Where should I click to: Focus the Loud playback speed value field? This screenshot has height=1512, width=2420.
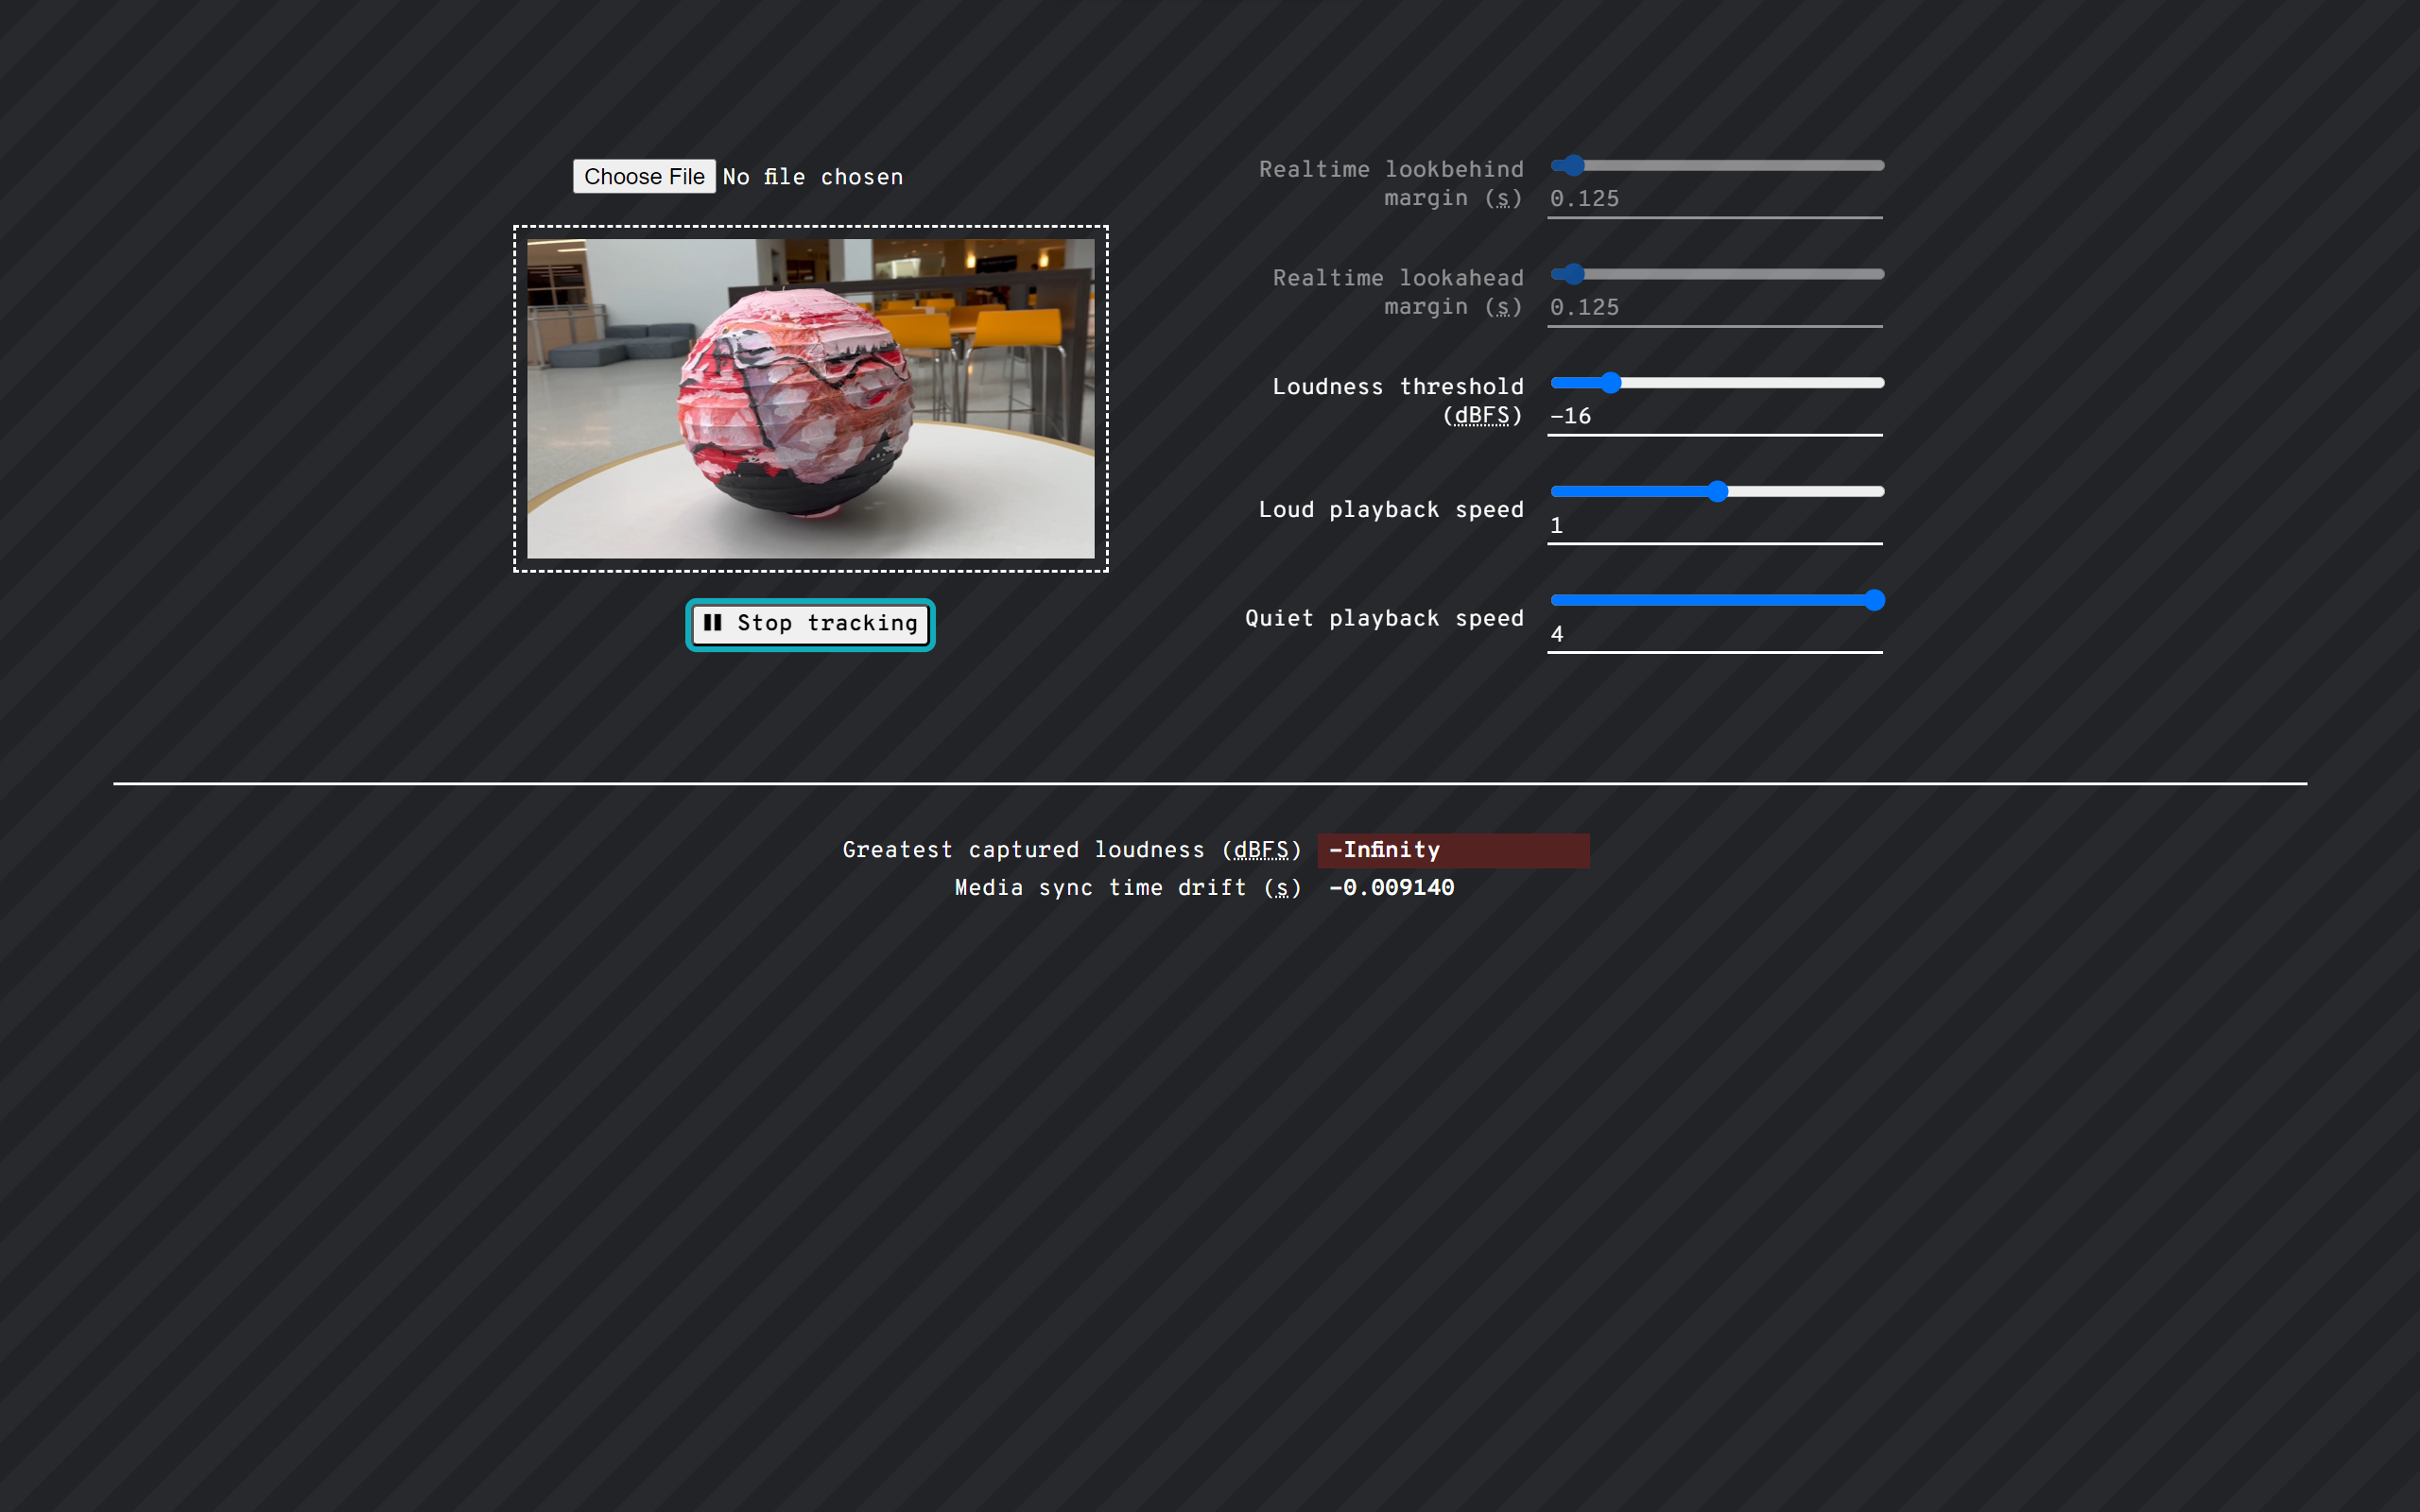(1715, 525)
